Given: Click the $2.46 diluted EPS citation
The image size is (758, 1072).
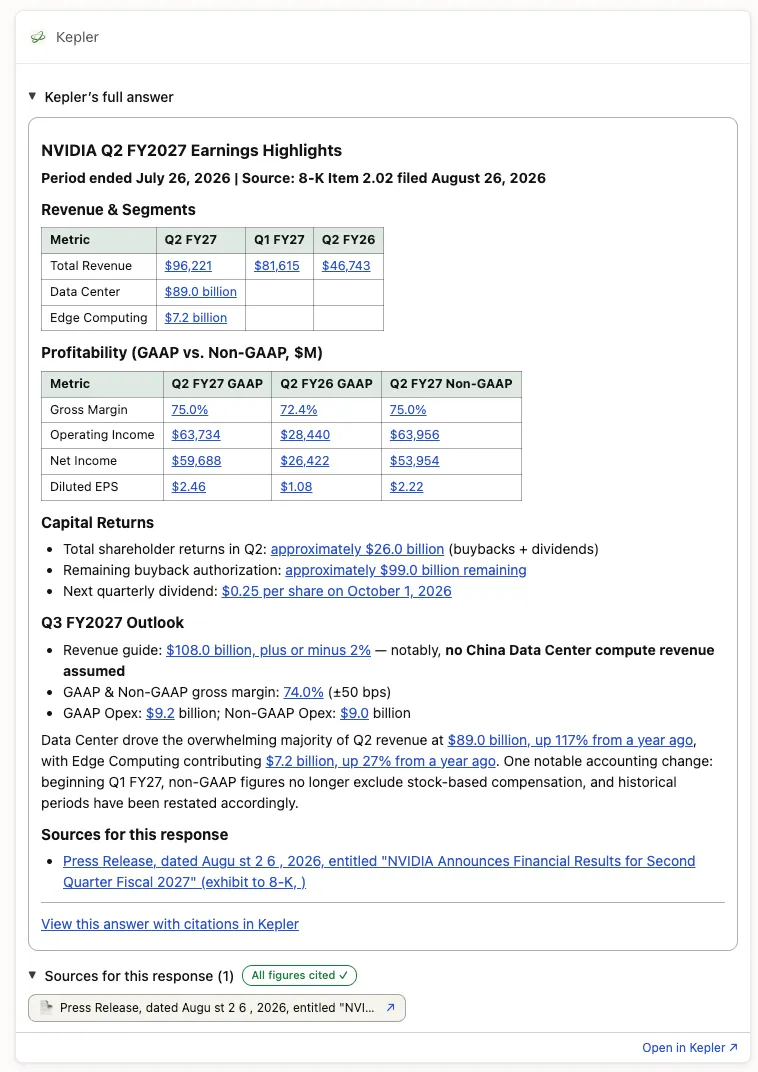Looking at the screenshot, I should tap(189, 487).
